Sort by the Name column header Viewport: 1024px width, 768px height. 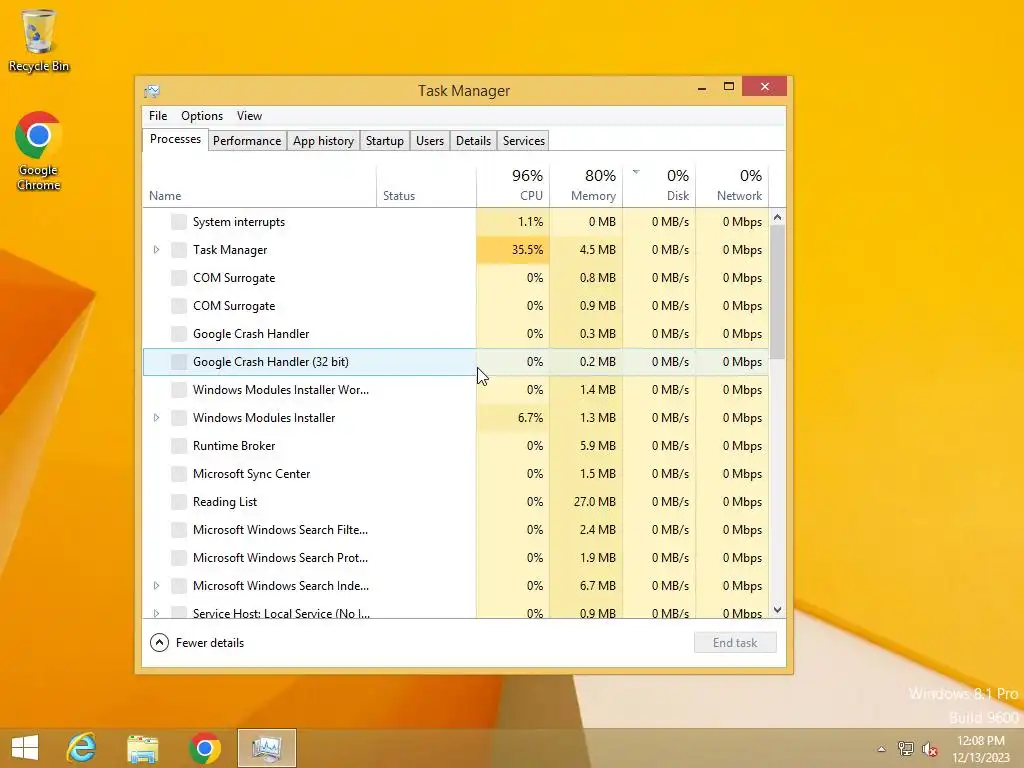[x=259, y=185]
